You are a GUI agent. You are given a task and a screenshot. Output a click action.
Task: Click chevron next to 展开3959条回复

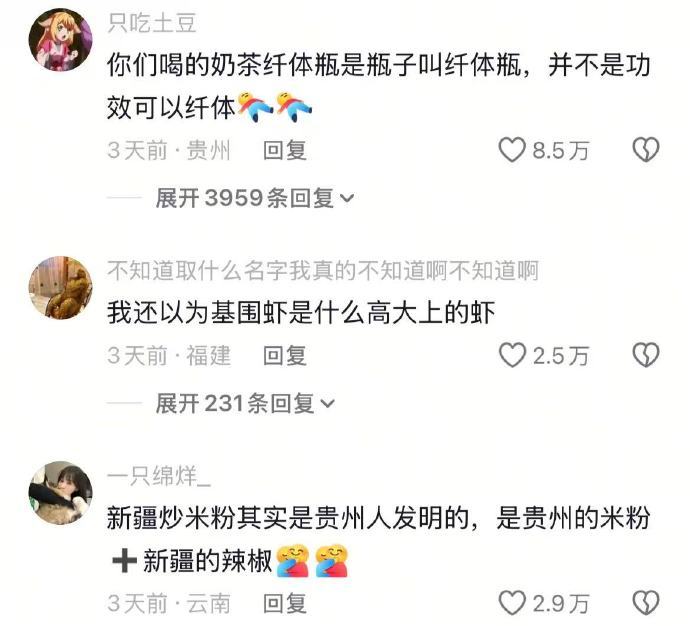pos(347,199)
